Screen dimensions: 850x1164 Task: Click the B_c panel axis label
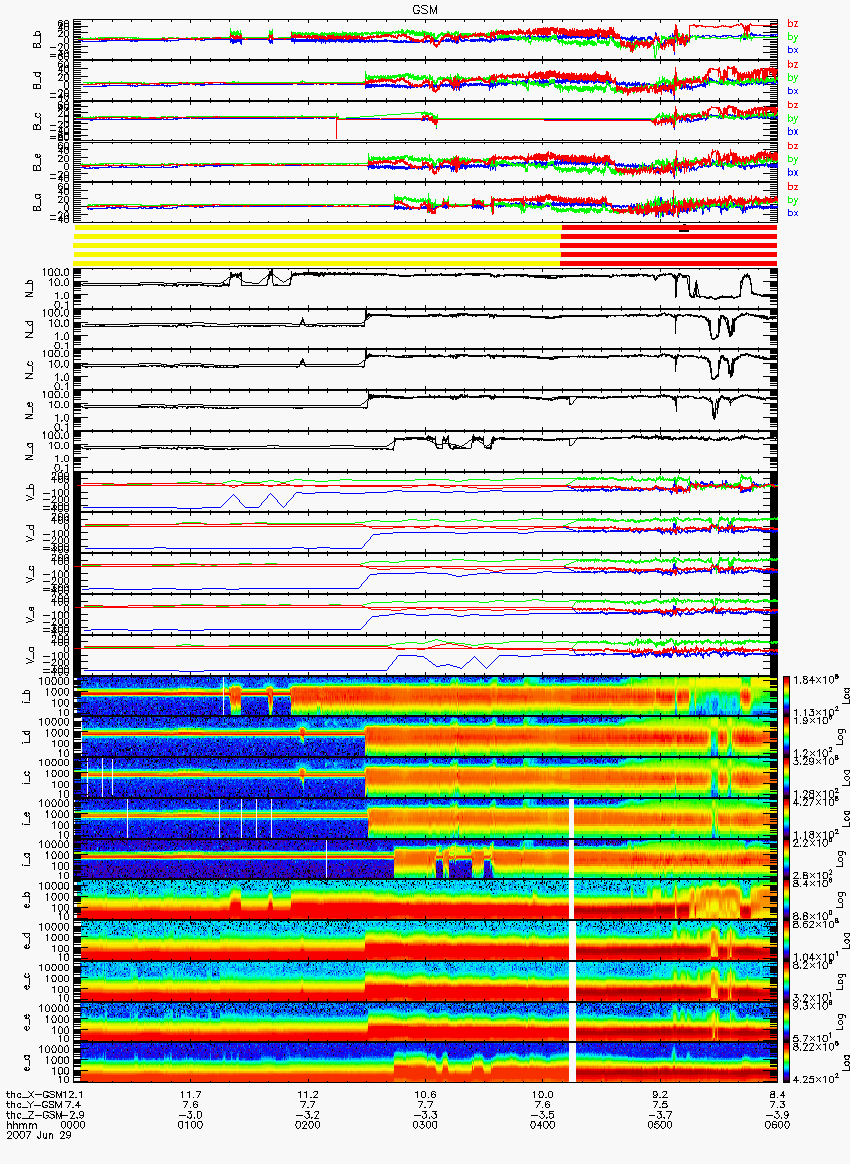36,122
